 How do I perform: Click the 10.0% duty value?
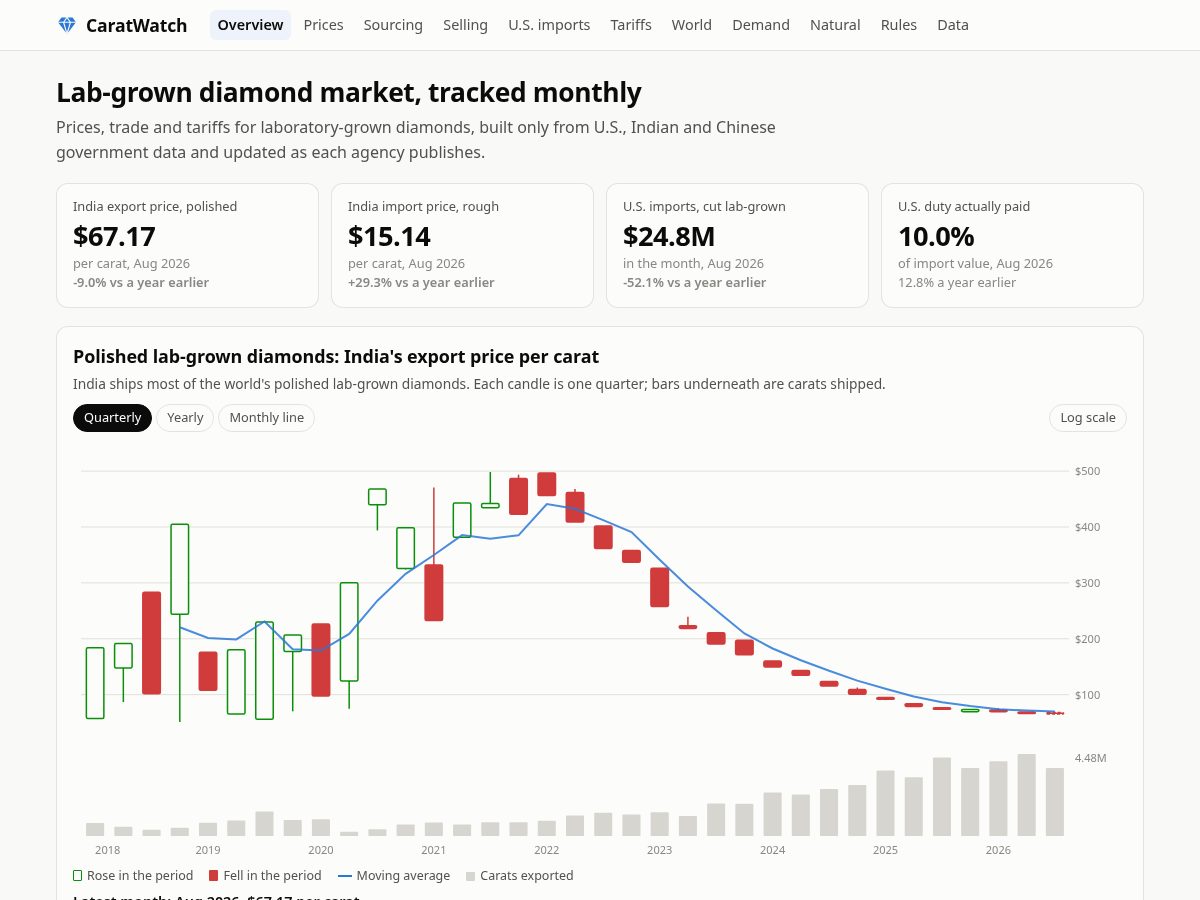(936, 236)
